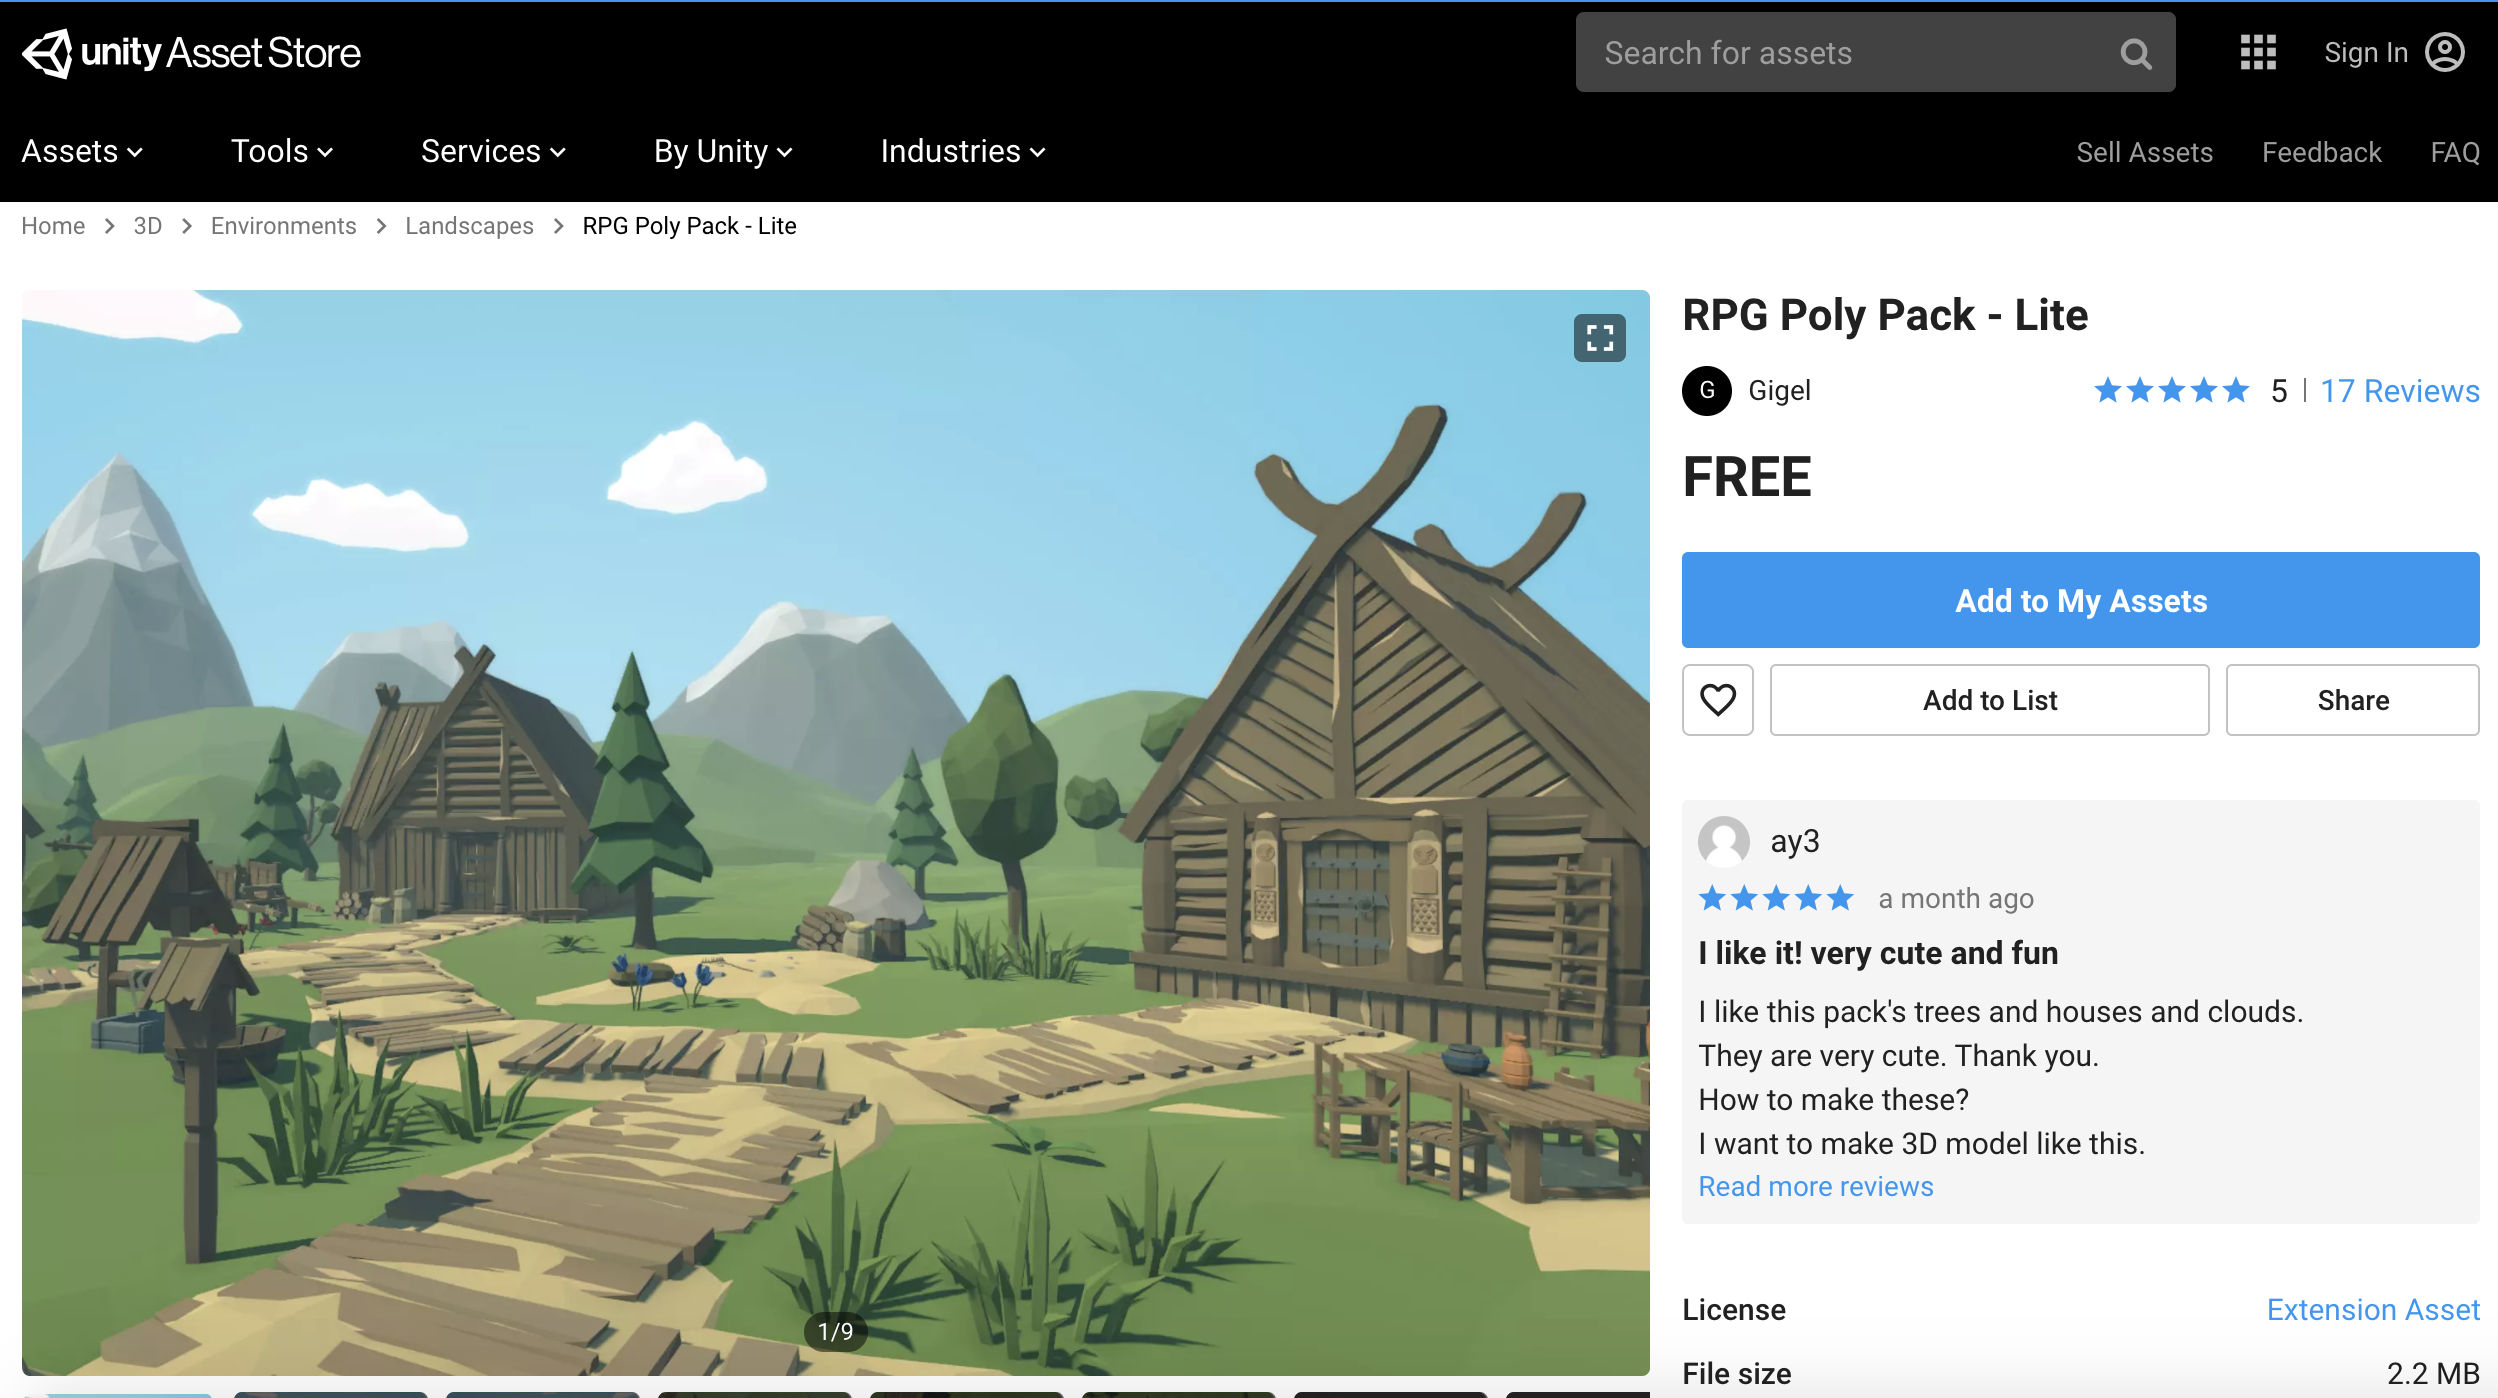Click the 2.2 MB file size value

pos(2433,1374)
